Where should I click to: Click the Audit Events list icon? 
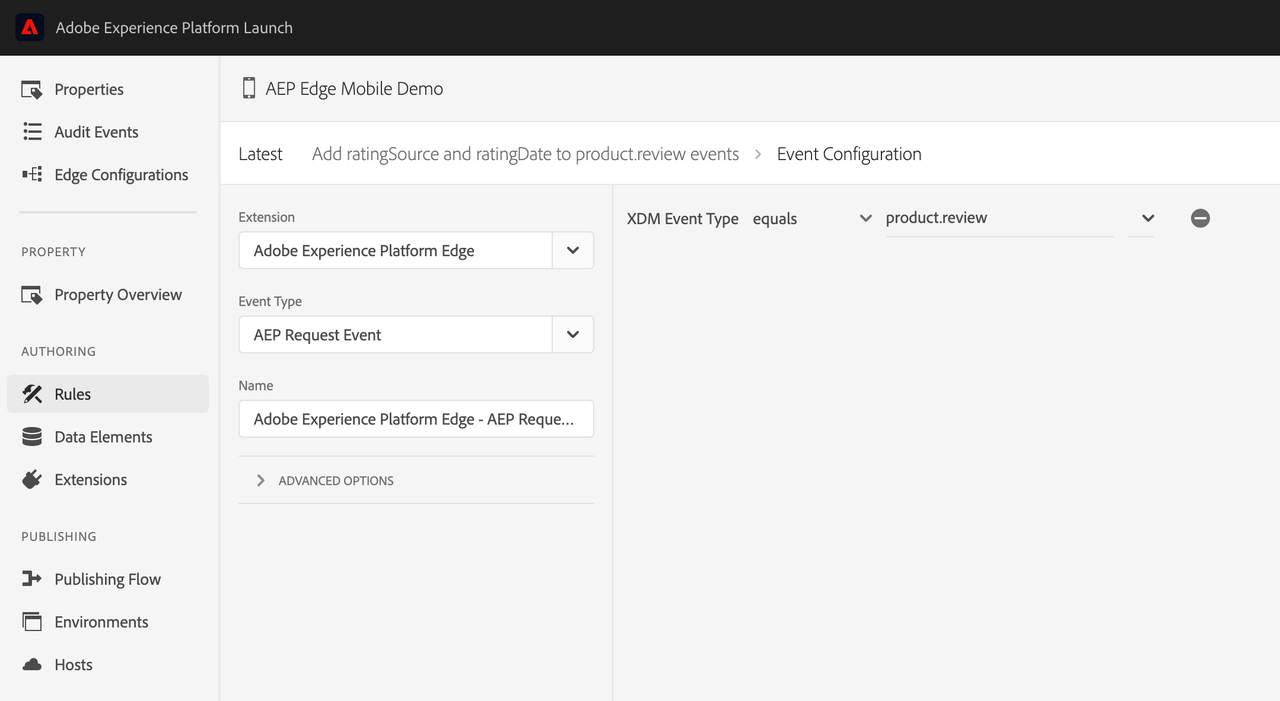pyautogui.click(x=32, y=132)
